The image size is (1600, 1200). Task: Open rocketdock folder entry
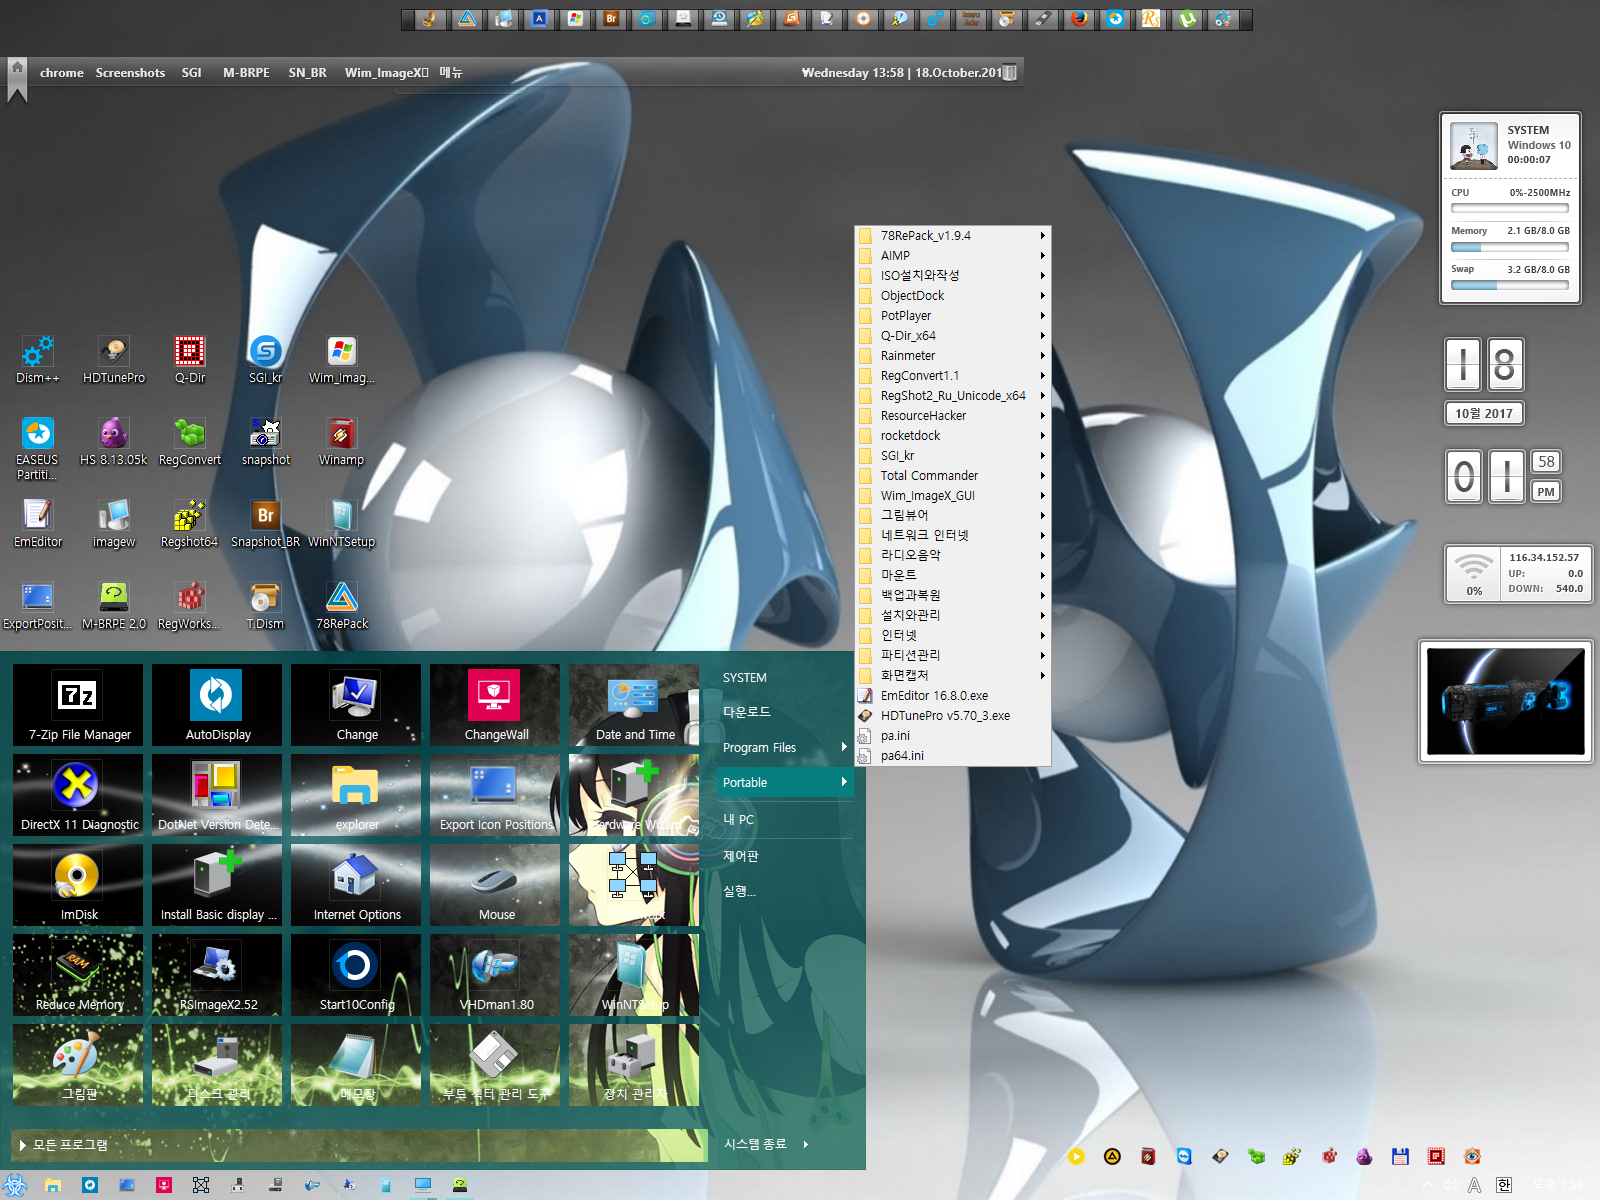pos(953,436)
